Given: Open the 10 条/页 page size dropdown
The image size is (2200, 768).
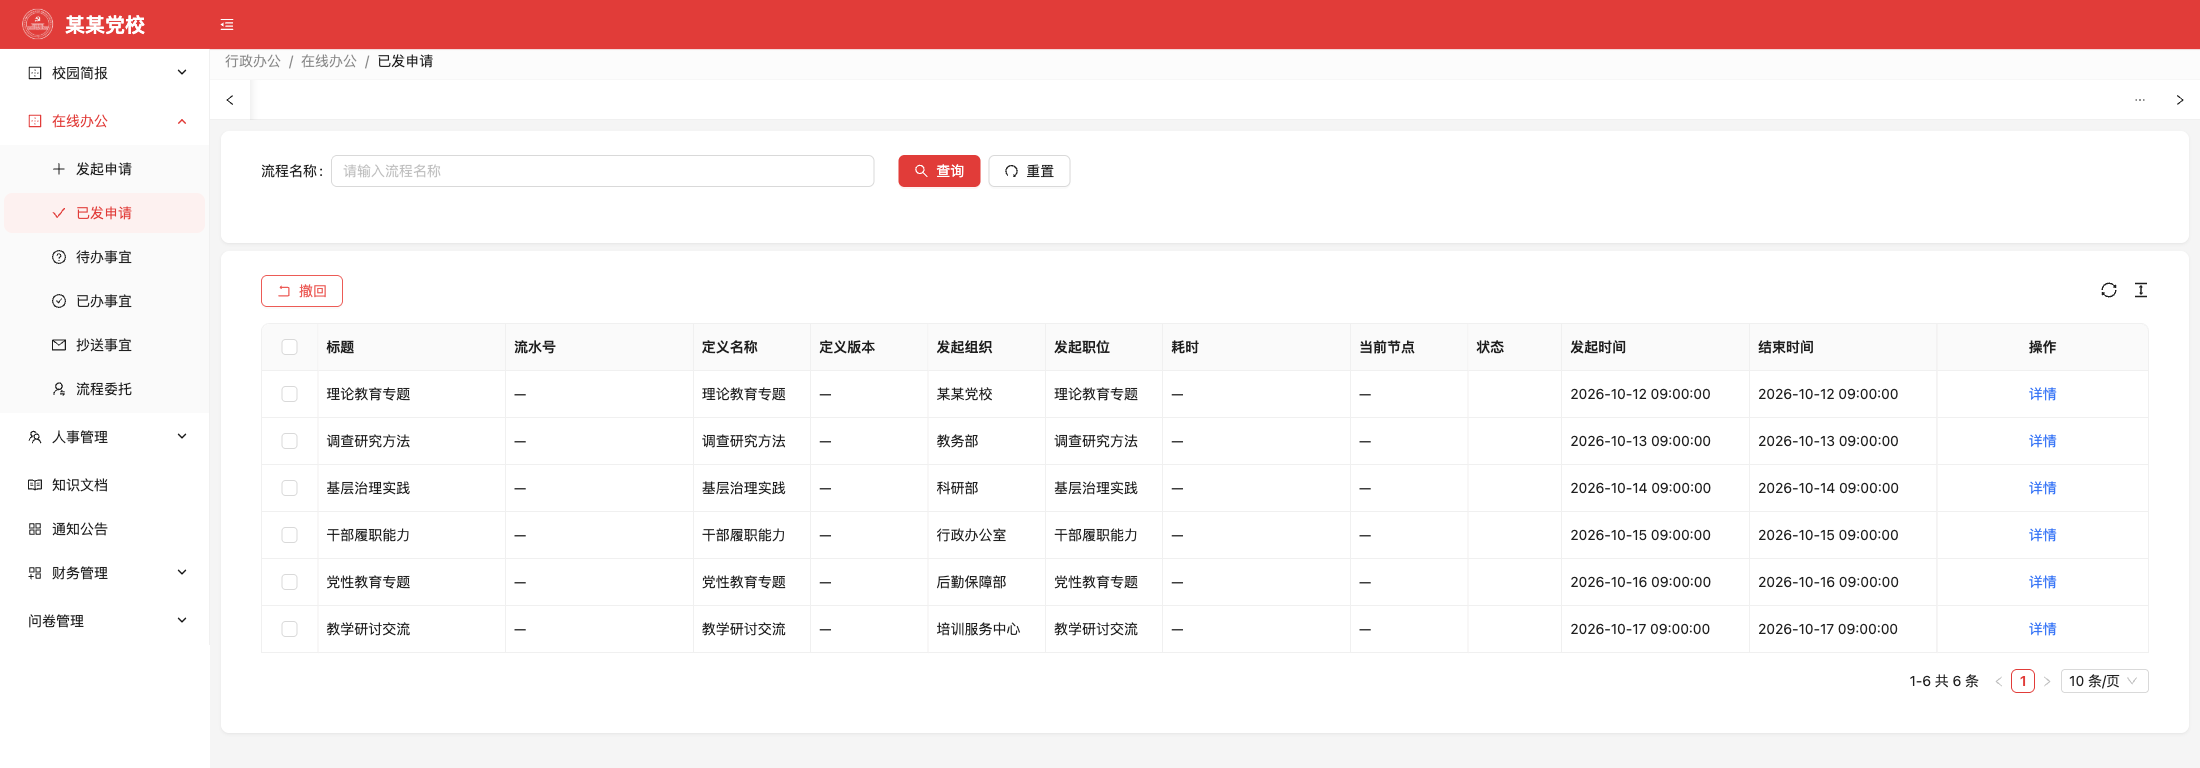Looking at the screenshot, I should [x=2104, y=681].
